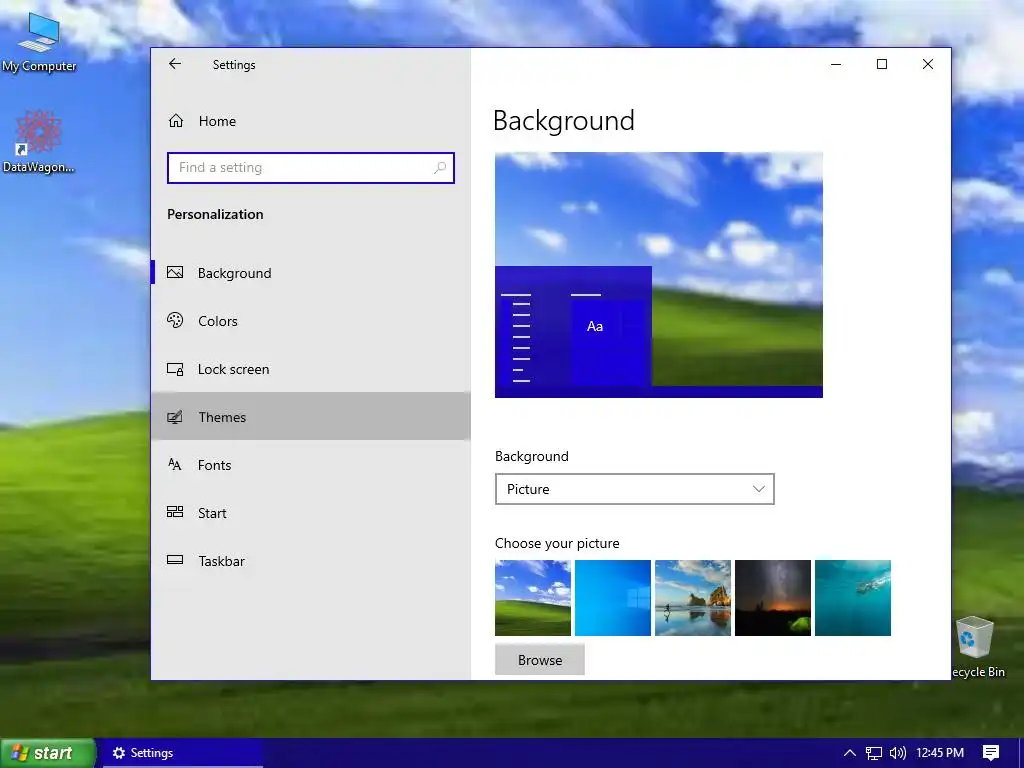Go back with the Settings back arrow
1024x768 pixels.
[174, 64]
